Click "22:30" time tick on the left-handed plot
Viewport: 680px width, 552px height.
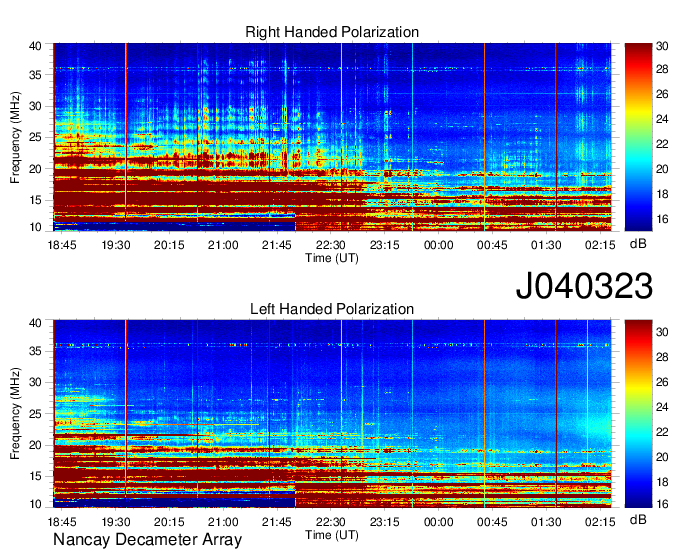pyautogui.click(x=330, y=522)
